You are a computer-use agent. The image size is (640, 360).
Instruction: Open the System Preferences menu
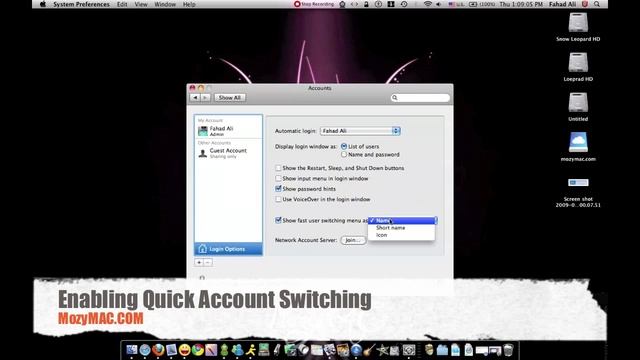click(x=81, y=4)
